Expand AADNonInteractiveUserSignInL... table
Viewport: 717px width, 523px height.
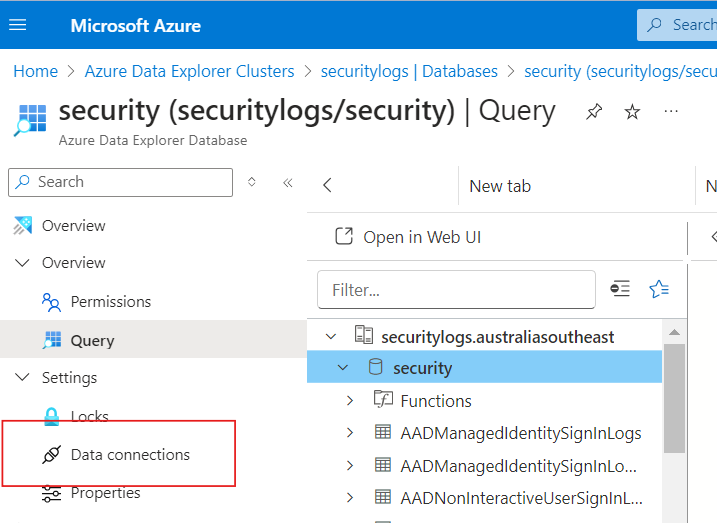[x=350, y=497]
